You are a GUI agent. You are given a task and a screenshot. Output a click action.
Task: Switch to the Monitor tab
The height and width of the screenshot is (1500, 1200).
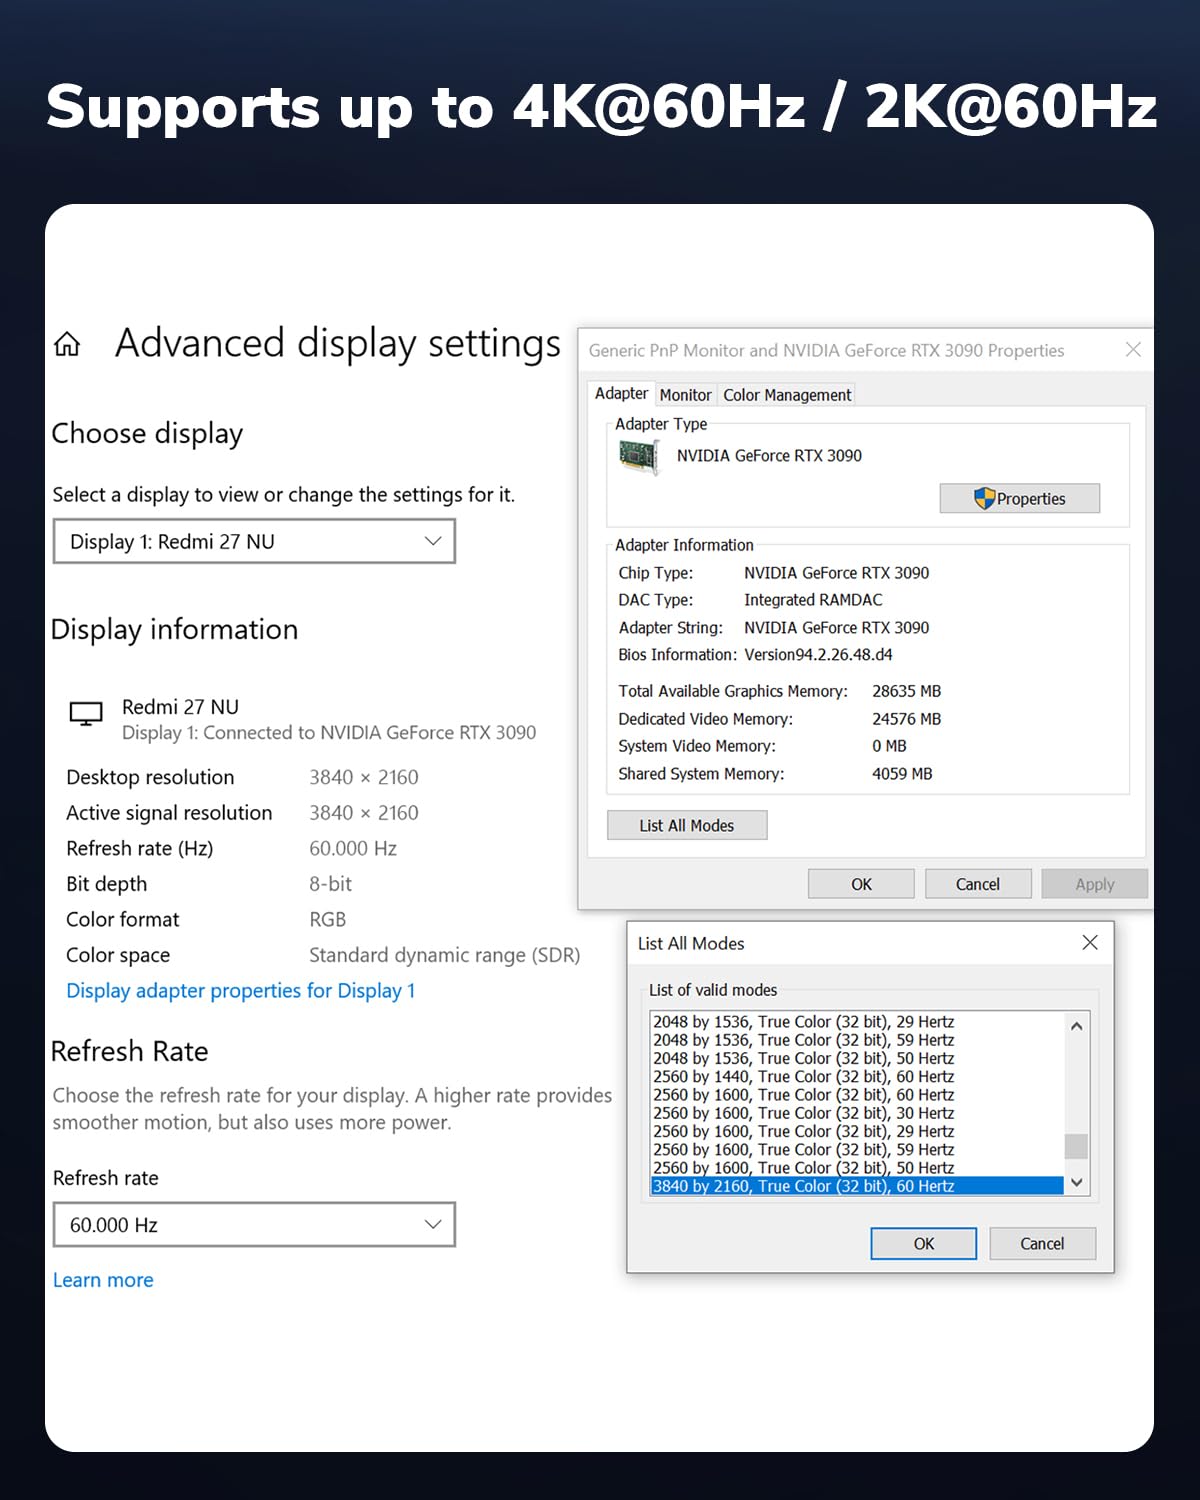685,395
